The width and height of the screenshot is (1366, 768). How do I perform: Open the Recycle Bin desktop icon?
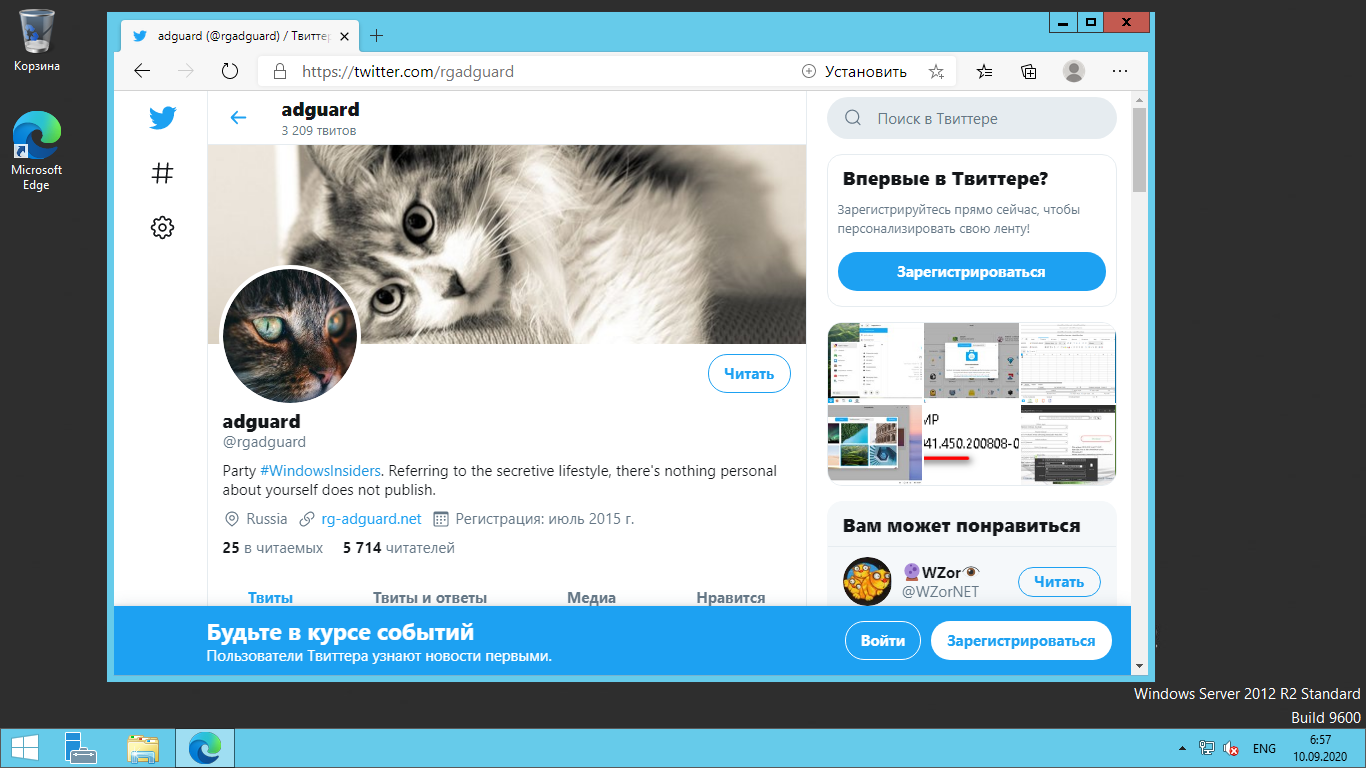pos(37,40)
